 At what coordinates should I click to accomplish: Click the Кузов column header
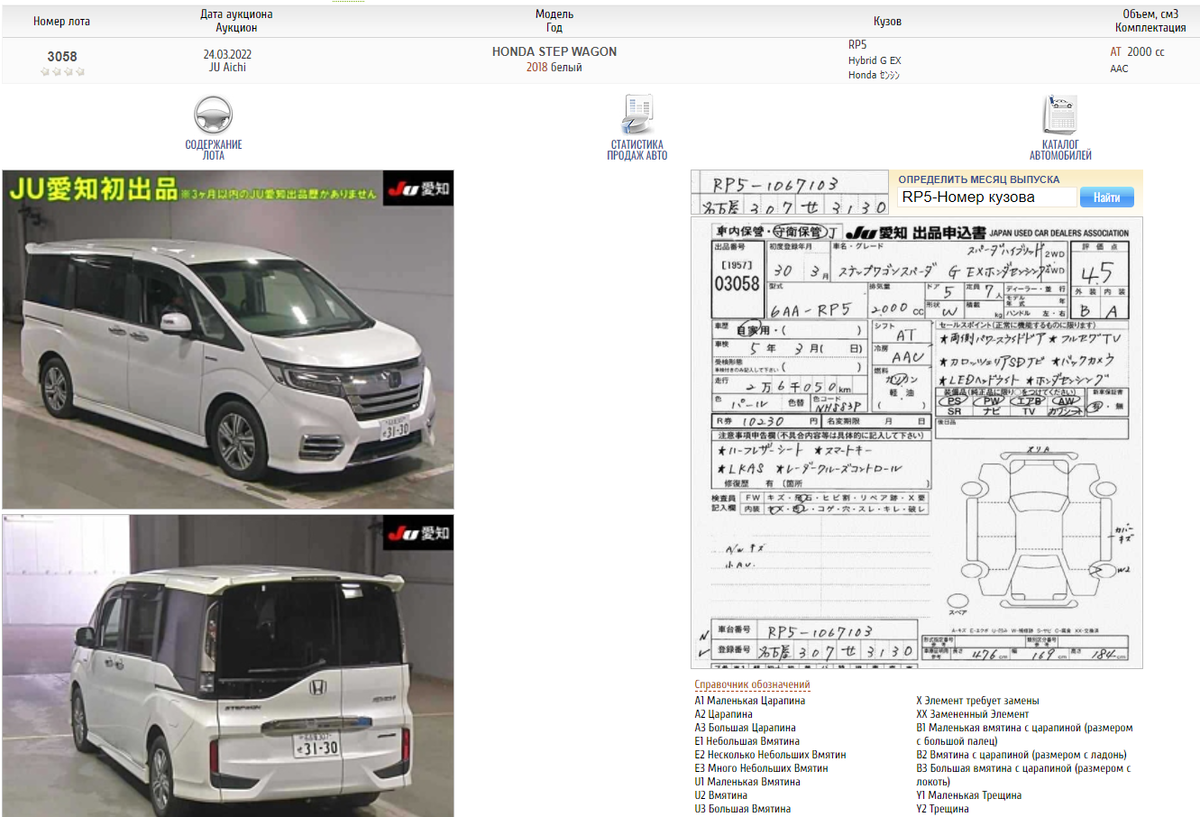click(887, 21)
